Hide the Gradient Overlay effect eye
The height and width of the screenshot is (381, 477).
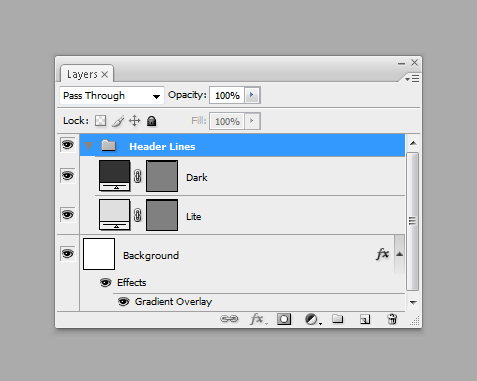[x=123, y=302]
